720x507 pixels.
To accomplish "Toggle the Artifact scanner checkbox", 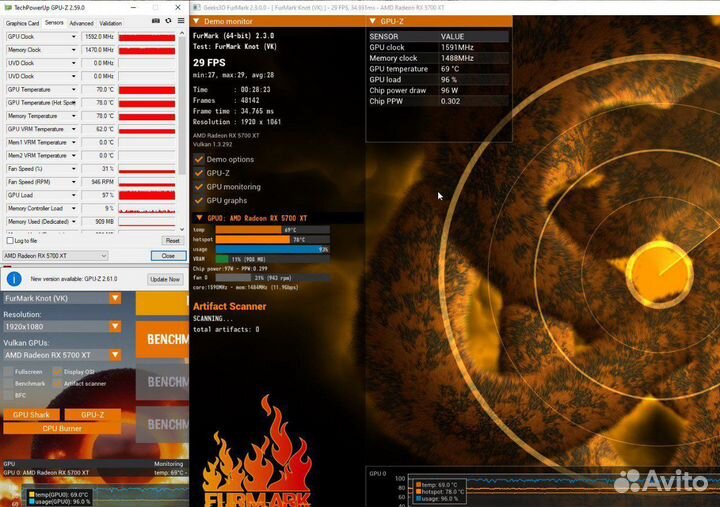I will point(57,383).
